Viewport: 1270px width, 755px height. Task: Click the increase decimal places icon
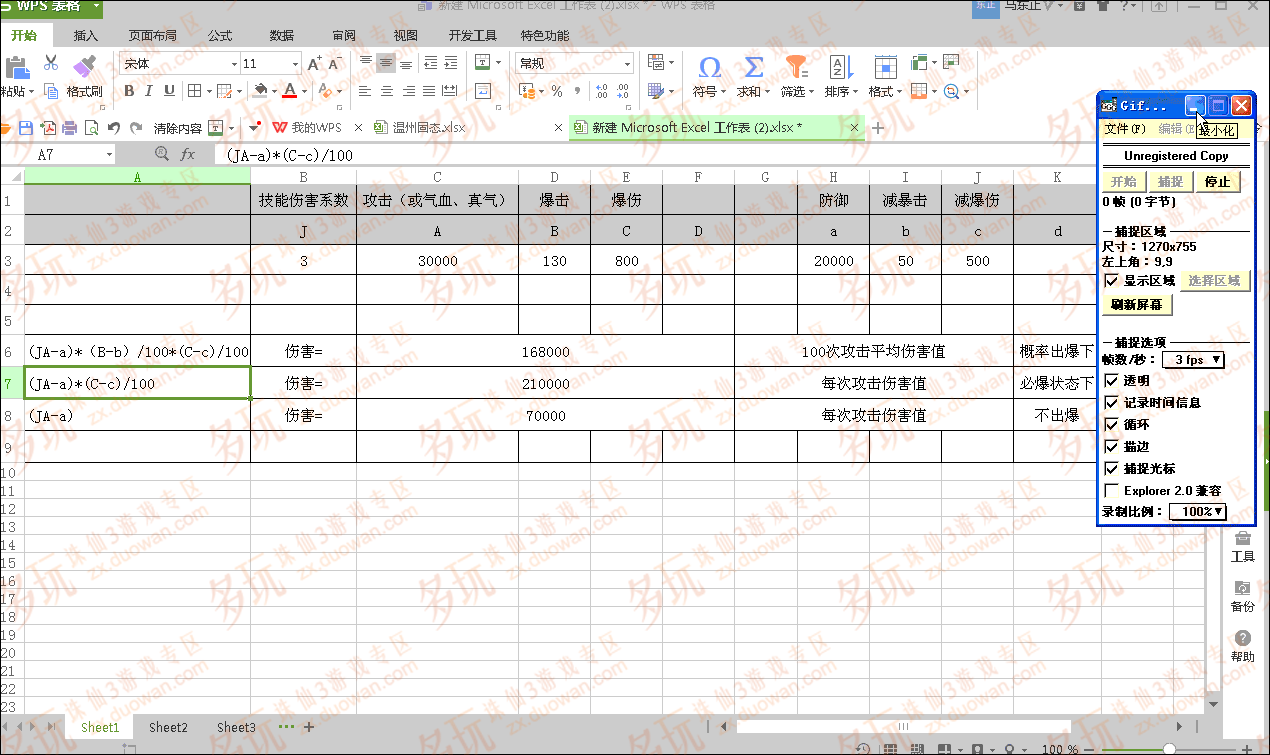coord(601,91)
